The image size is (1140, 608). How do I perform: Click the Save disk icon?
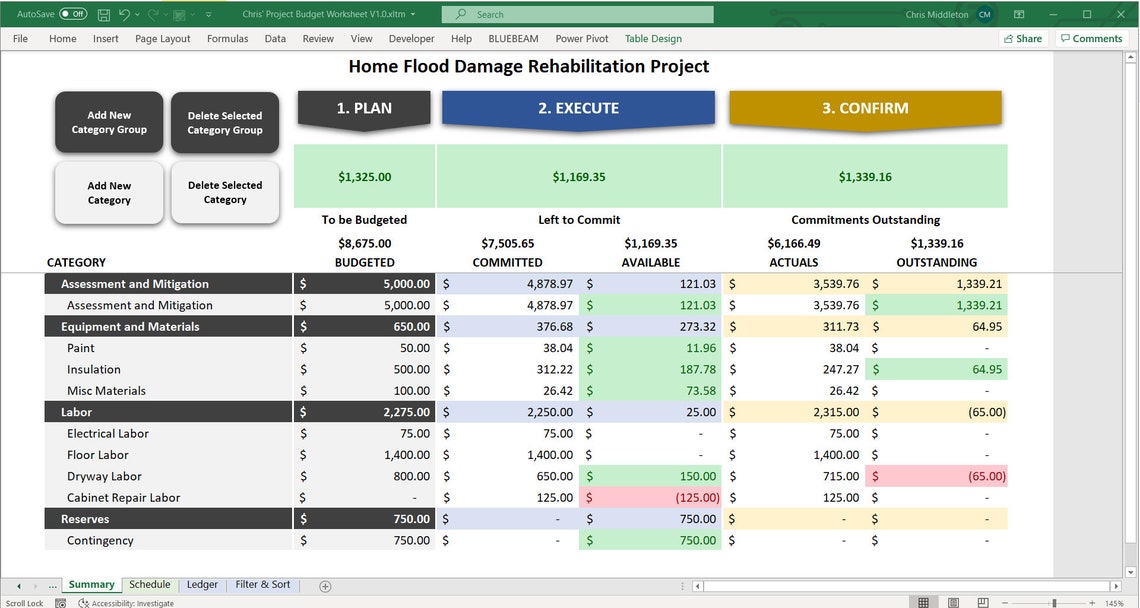103,15
